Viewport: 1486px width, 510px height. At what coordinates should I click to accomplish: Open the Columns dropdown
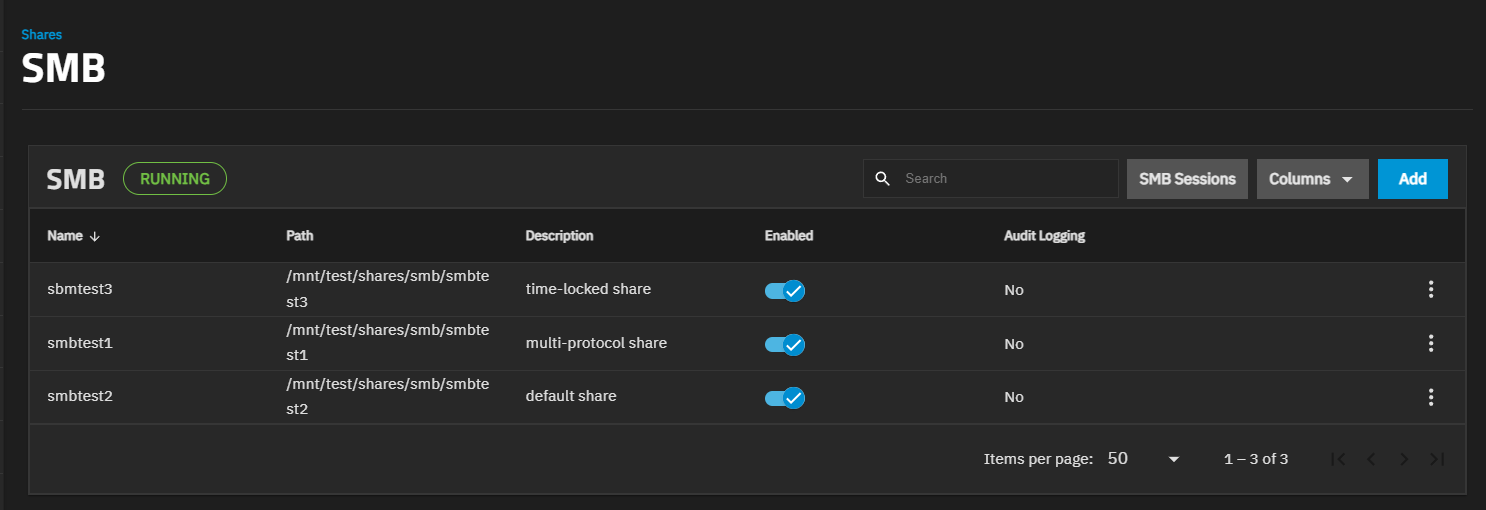click(1311, 179)
